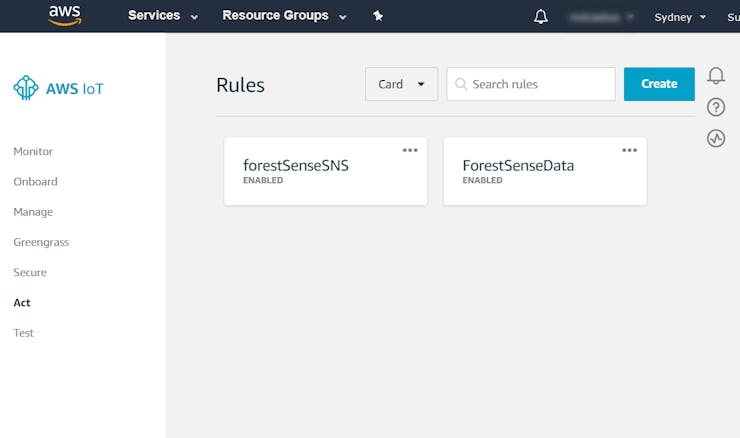Open the Manage section
This screenshot has width=740, height=438.
(x=33, y=212)
